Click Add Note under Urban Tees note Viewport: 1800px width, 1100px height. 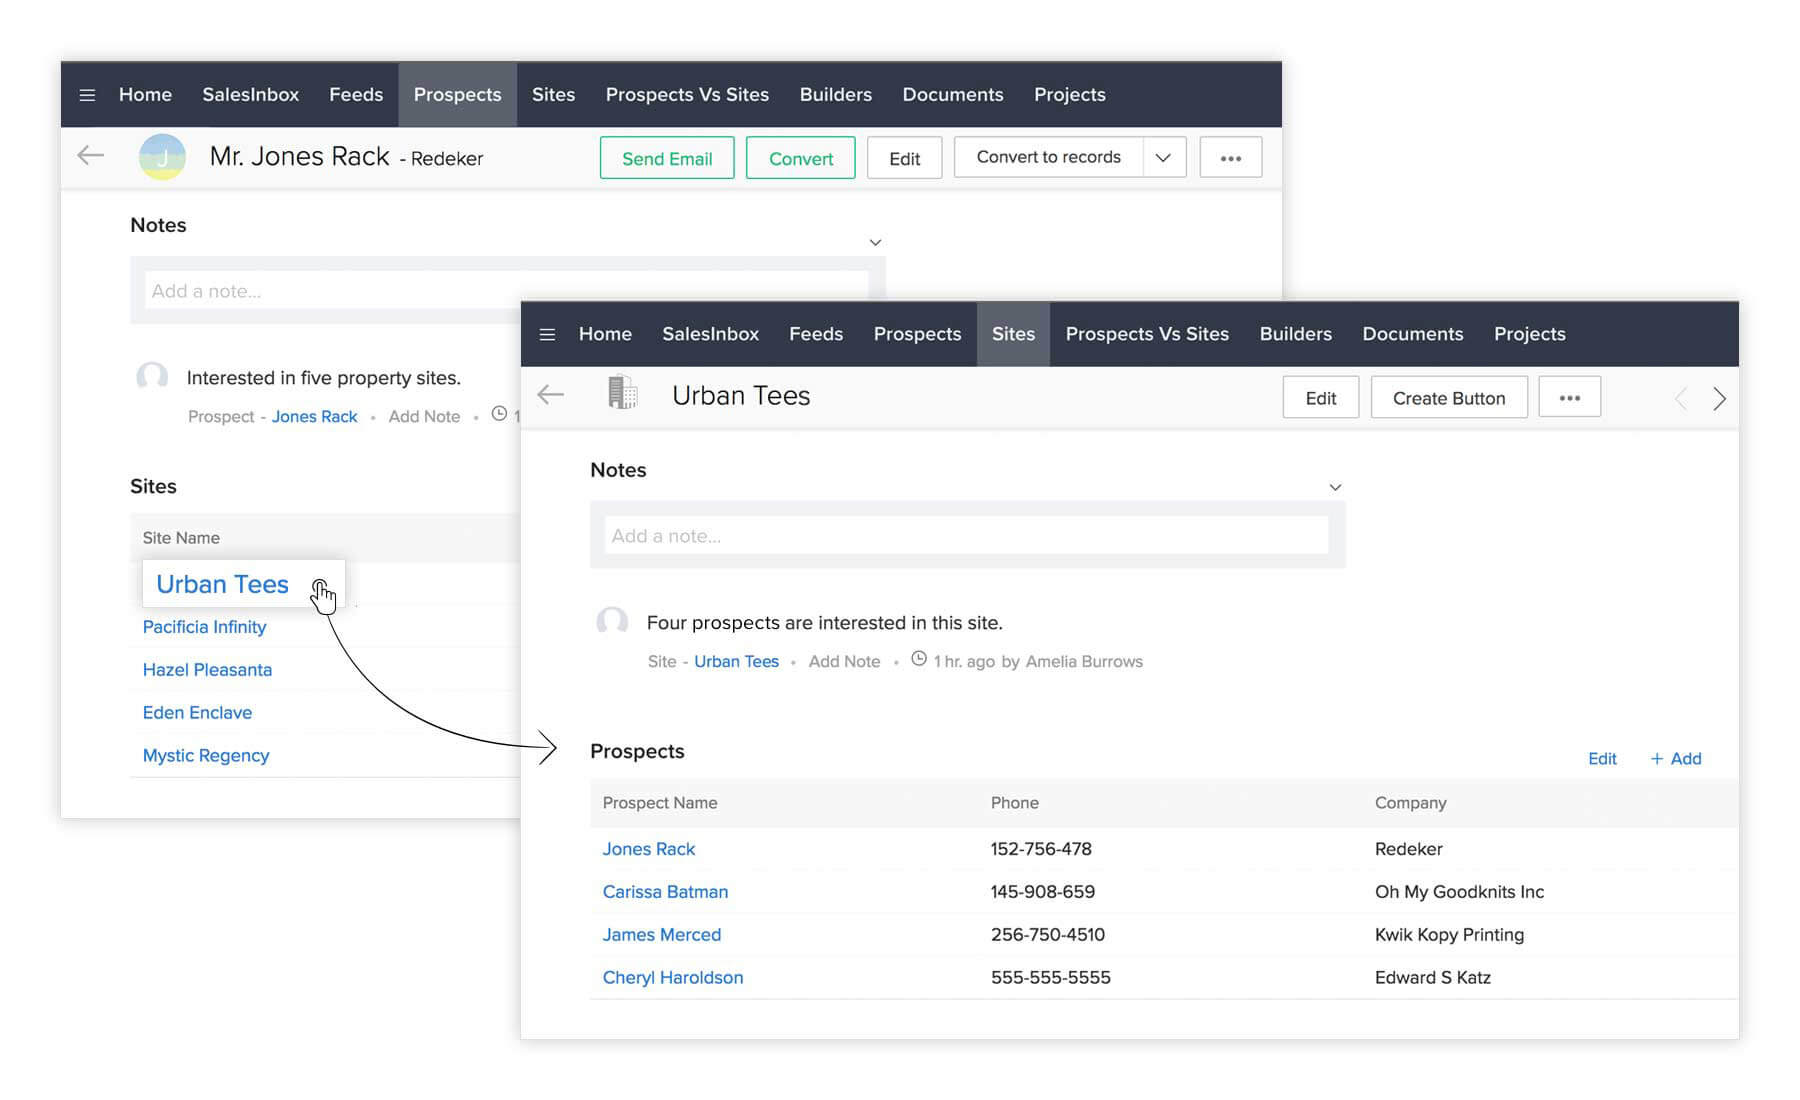tap(844, 661)
